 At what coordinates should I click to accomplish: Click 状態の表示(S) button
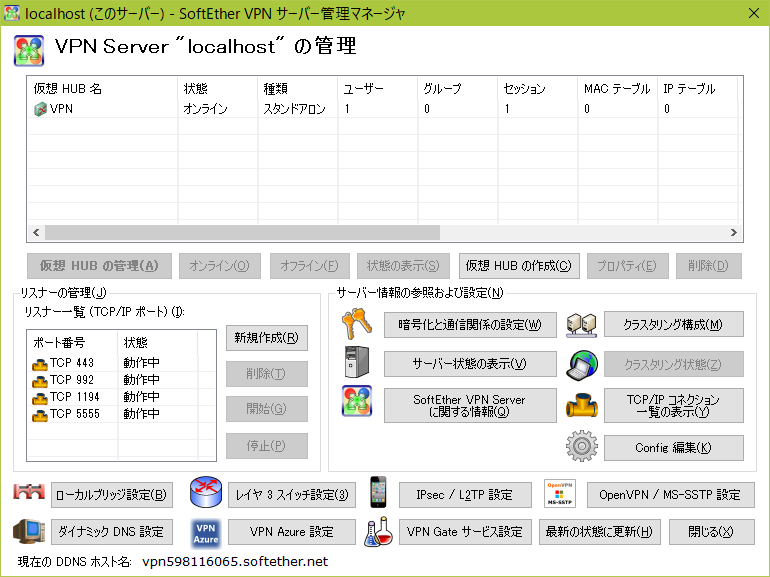[x=403, y=266]
